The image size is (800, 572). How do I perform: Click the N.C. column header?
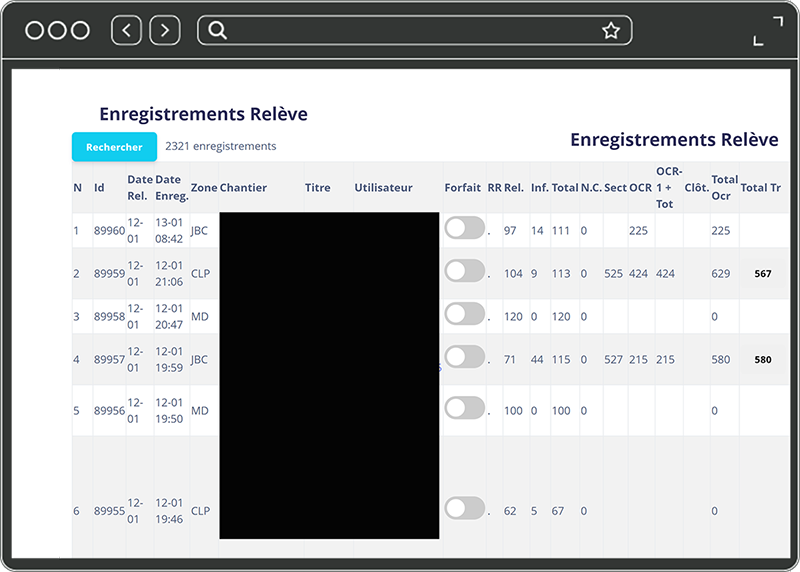591,188
